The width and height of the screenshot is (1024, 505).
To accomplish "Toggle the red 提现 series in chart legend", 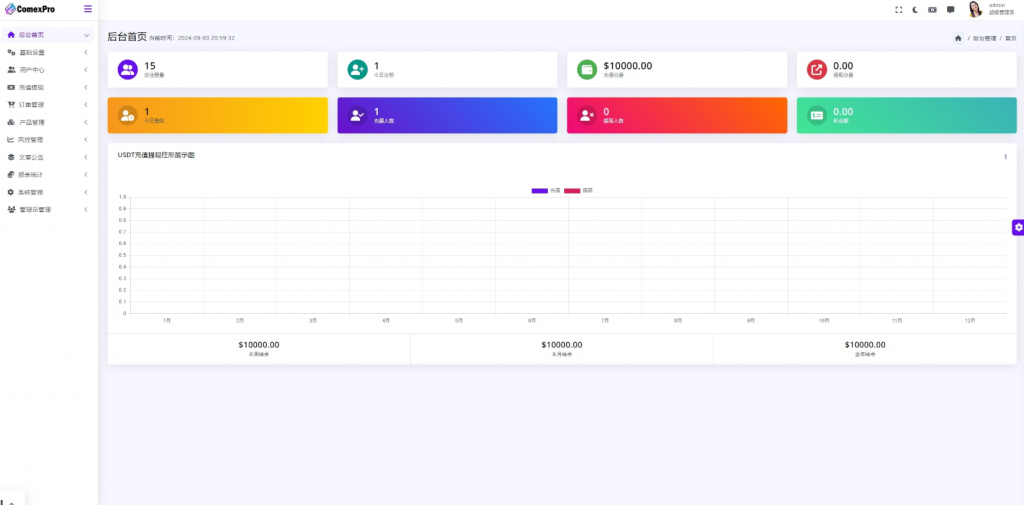I will click(x=579, y=190).
